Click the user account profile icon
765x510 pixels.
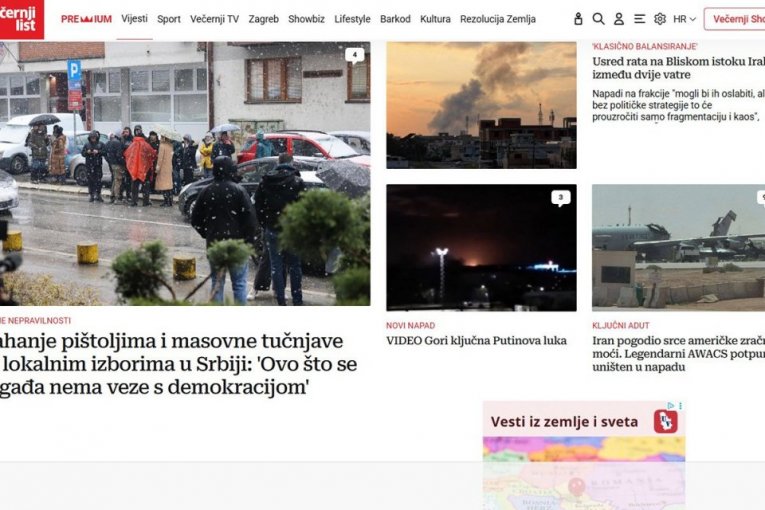point(619,19)
